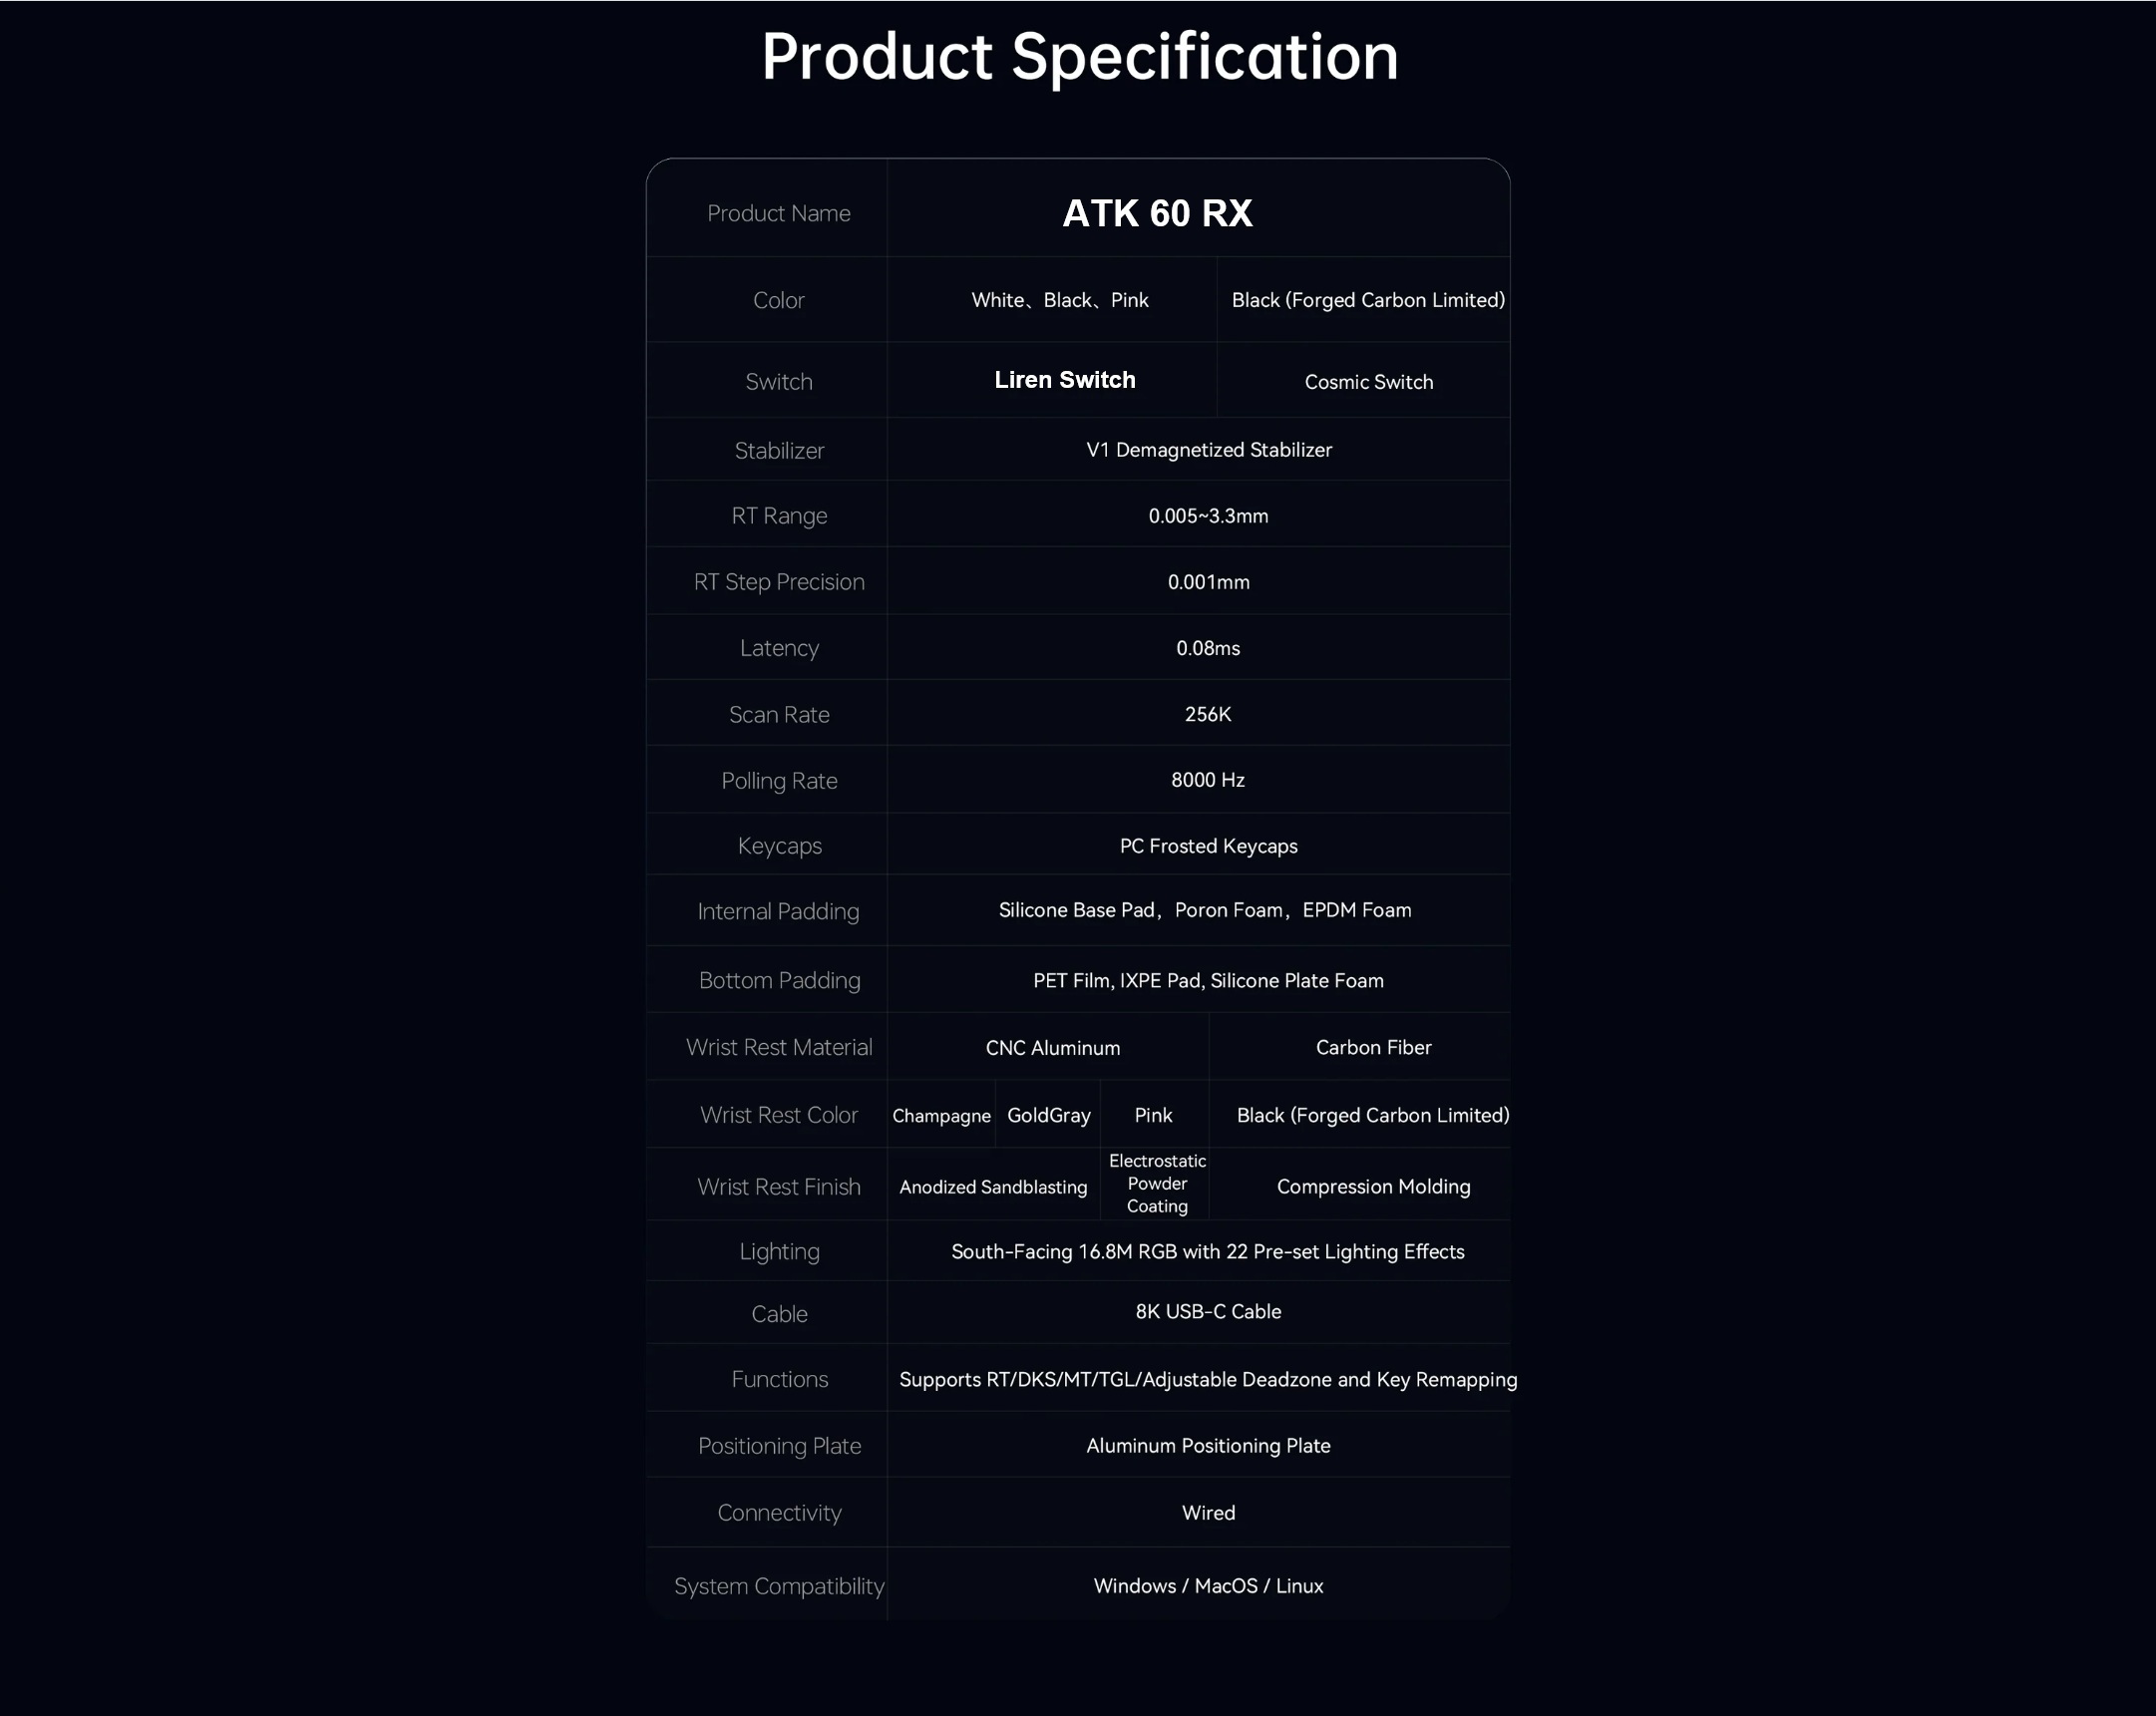Screen dimensions: 2156x1716
Task: Click the Electrostatic Powder Coating cell
Action: tap(1157, 1184)
